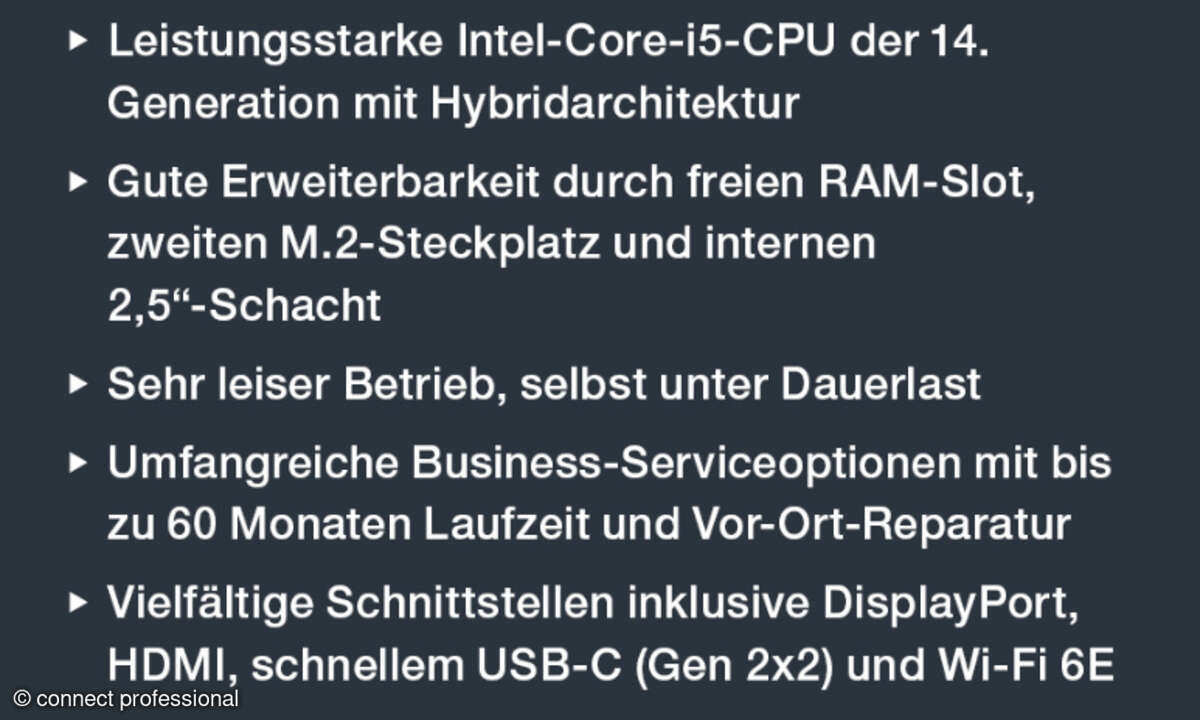The height and width of the screenshot is (720, 1200).
Task: Click the word Dauerlast
Action: click(x=878, y=384)
